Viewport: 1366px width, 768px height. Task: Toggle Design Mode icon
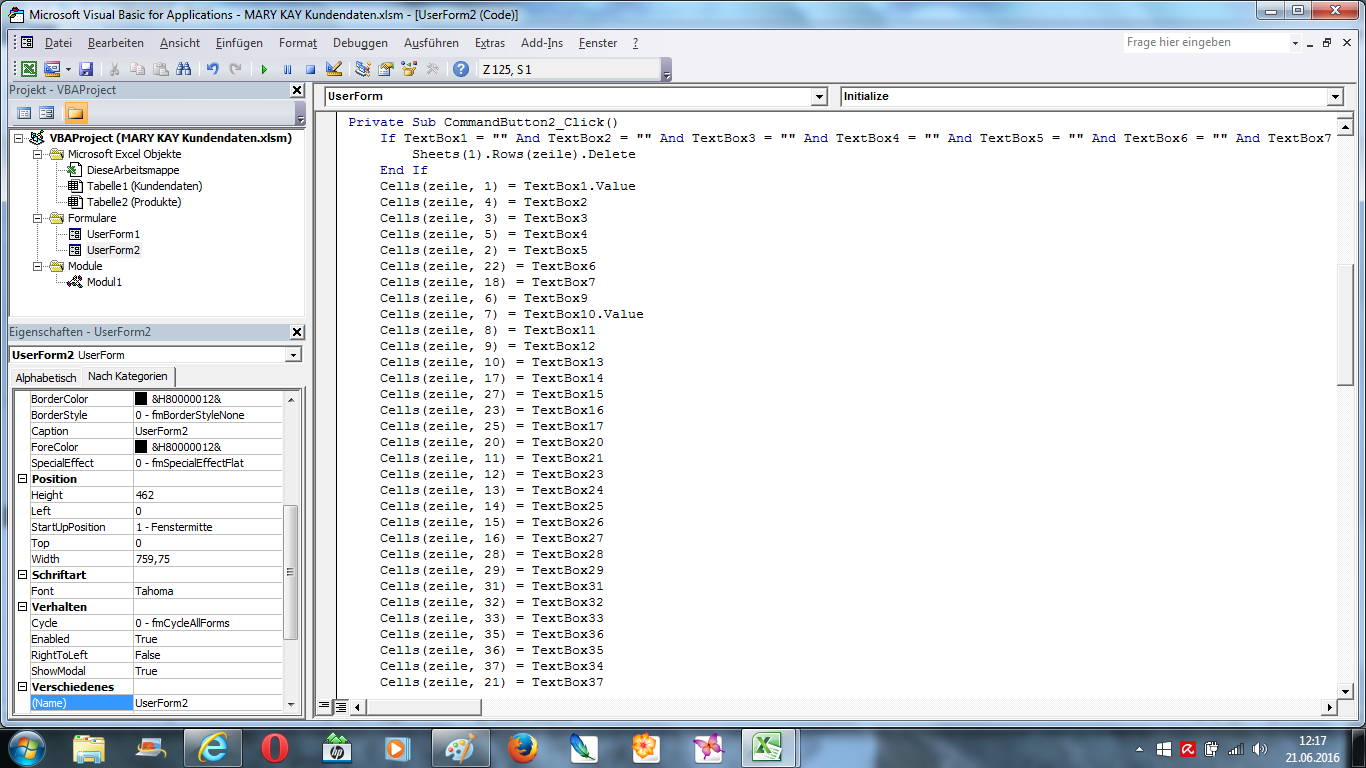click(334, 69)
